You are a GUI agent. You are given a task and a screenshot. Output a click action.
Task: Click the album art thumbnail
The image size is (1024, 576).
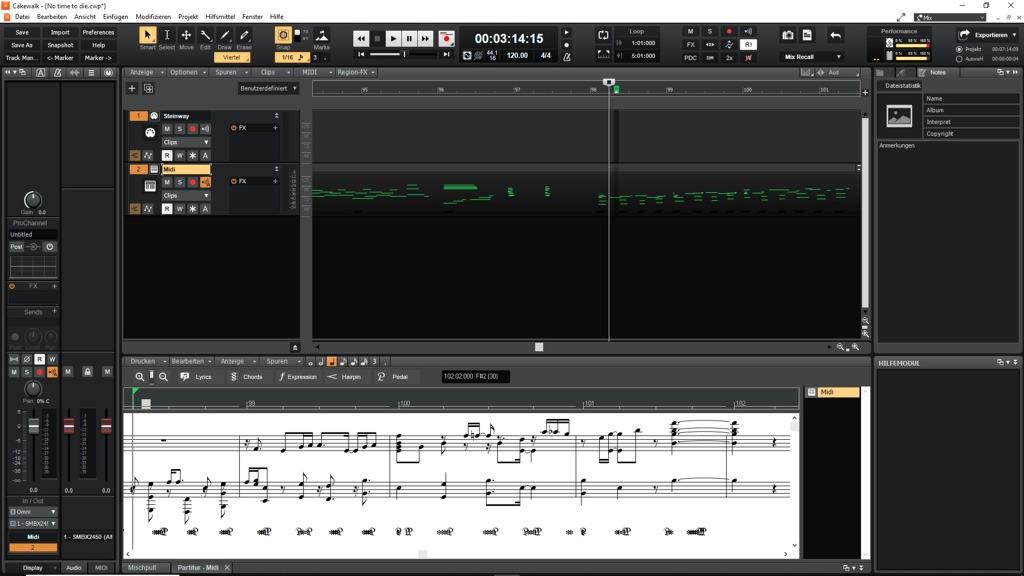899,116
